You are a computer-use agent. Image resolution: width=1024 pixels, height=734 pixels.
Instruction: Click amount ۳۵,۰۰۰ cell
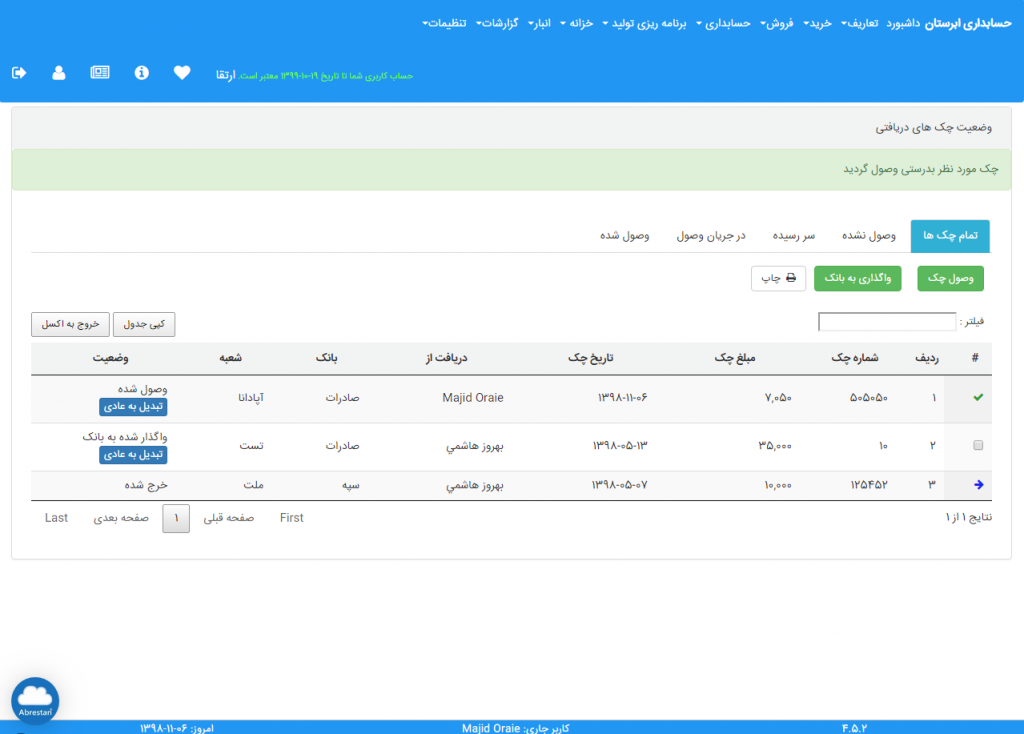coord(775,445)
